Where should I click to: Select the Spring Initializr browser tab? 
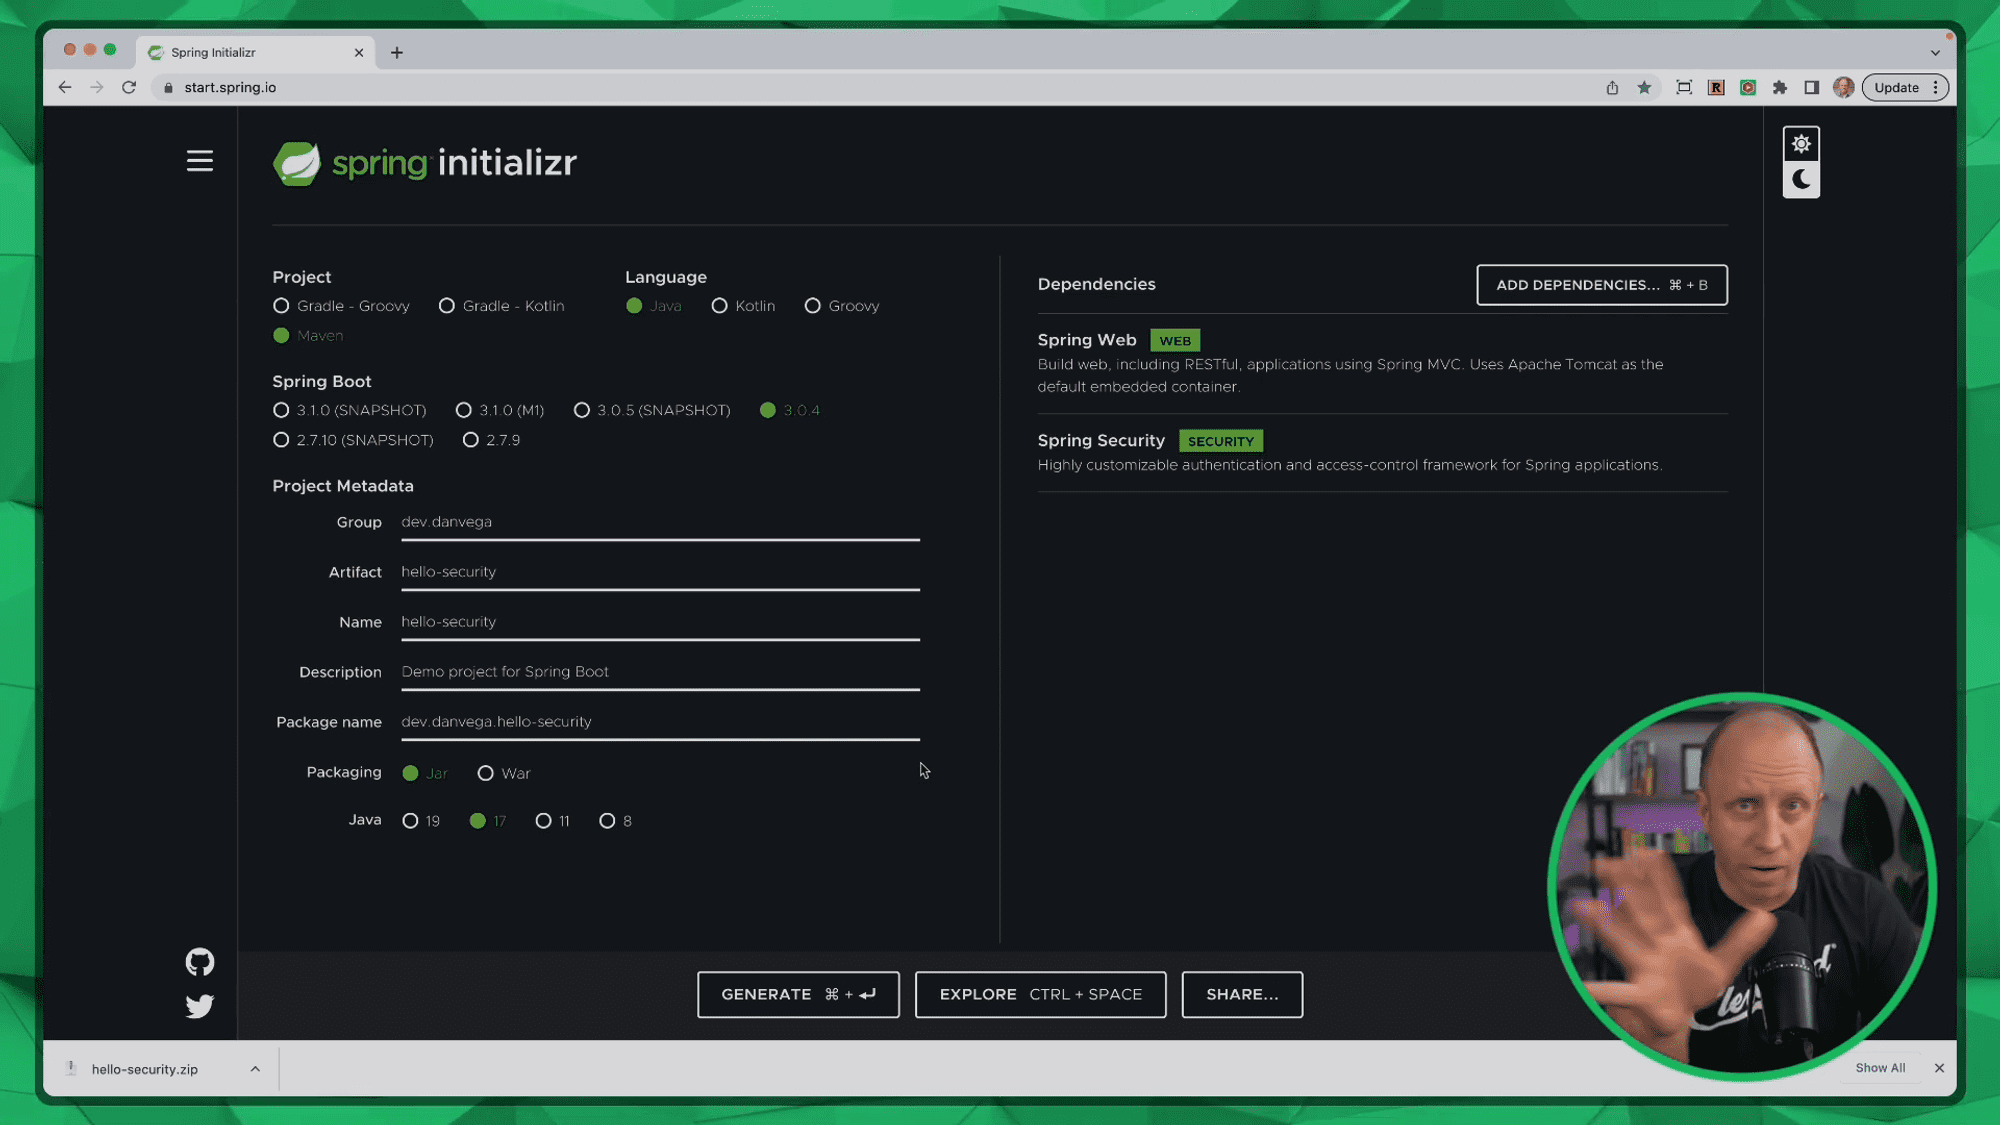(x=250, y=53)
